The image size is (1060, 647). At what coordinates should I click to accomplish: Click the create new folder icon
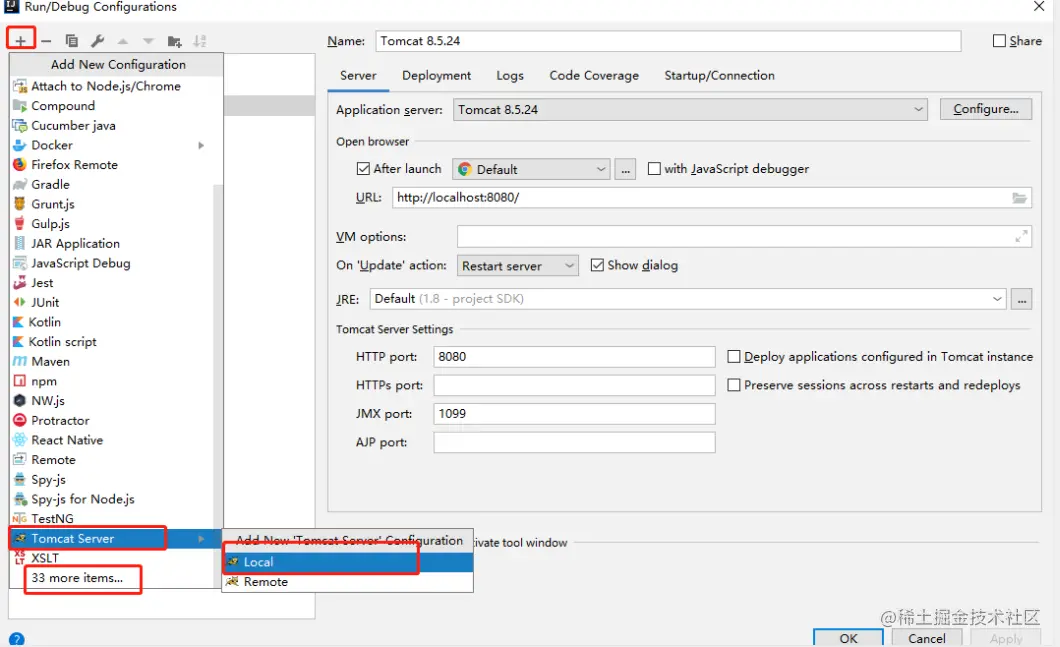tap(174, 41)
